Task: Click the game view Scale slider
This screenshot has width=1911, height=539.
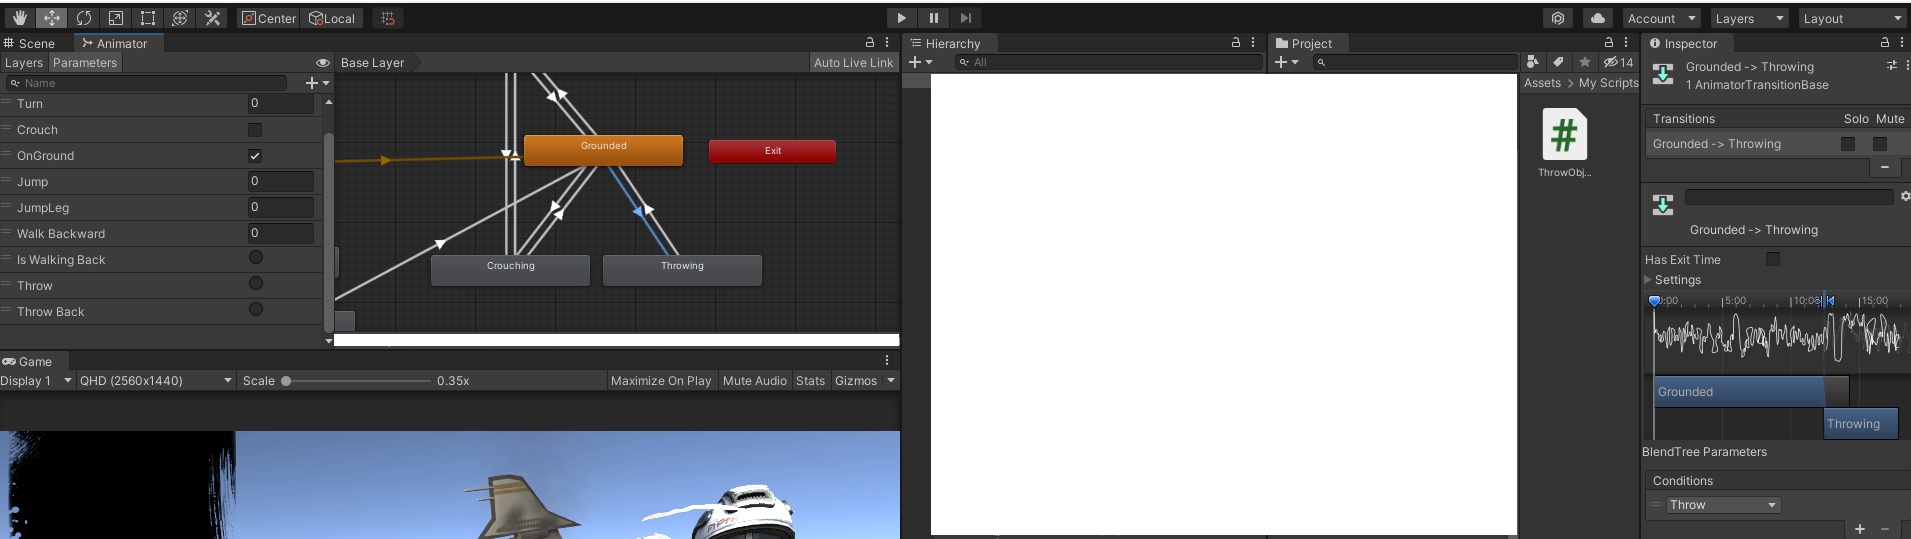Action: [x=357, y=381]
